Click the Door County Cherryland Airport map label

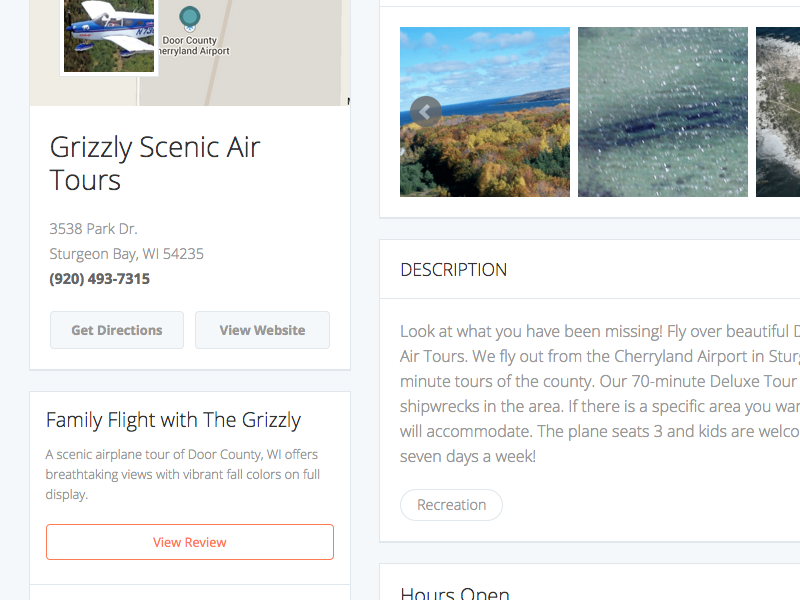pyautogui.click(x=195, y=46)
